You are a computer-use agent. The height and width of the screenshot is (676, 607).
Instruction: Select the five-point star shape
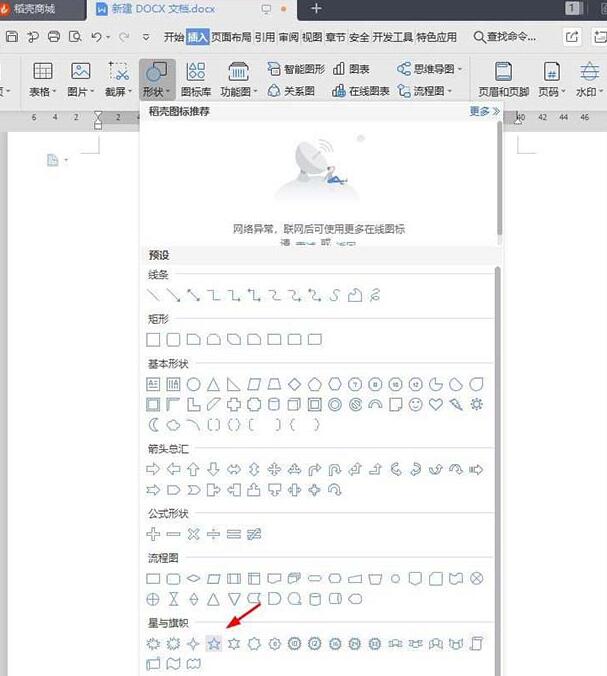click(213, 643)
